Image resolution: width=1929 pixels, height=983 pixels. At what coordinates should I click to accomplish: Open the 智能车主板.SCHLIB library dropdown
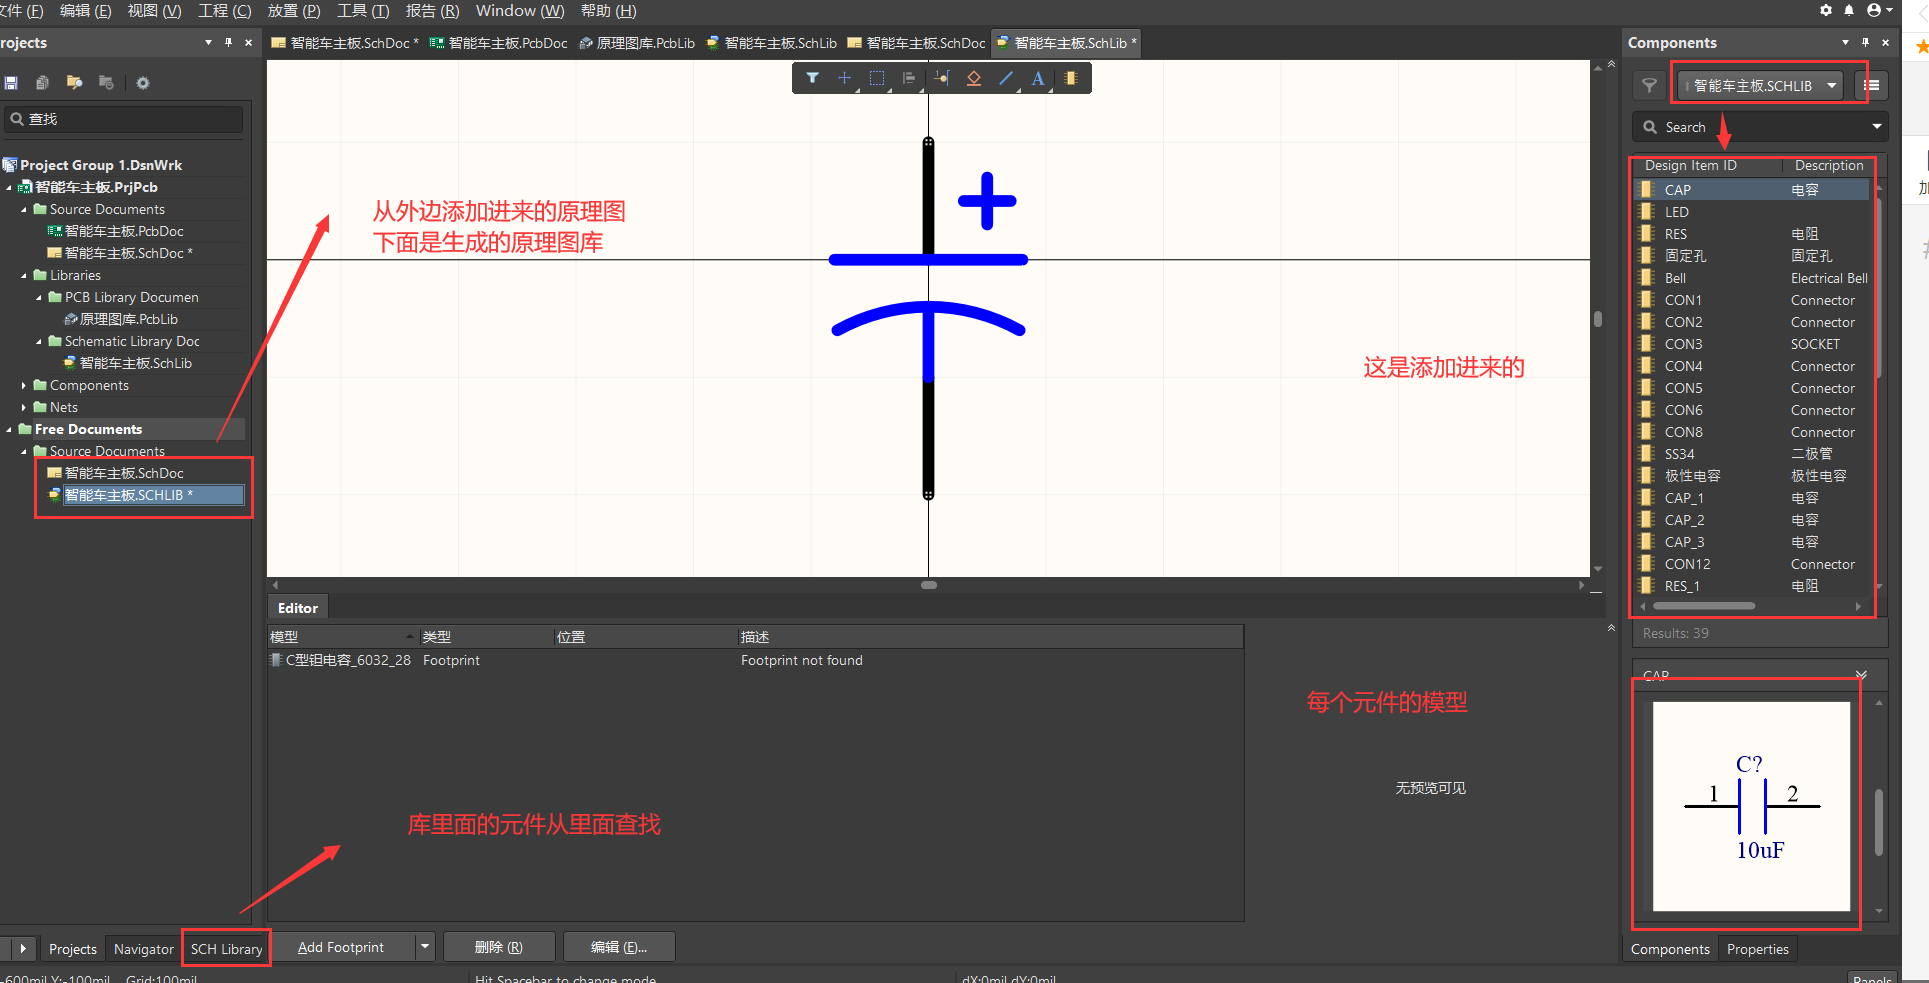point(1762,86)
